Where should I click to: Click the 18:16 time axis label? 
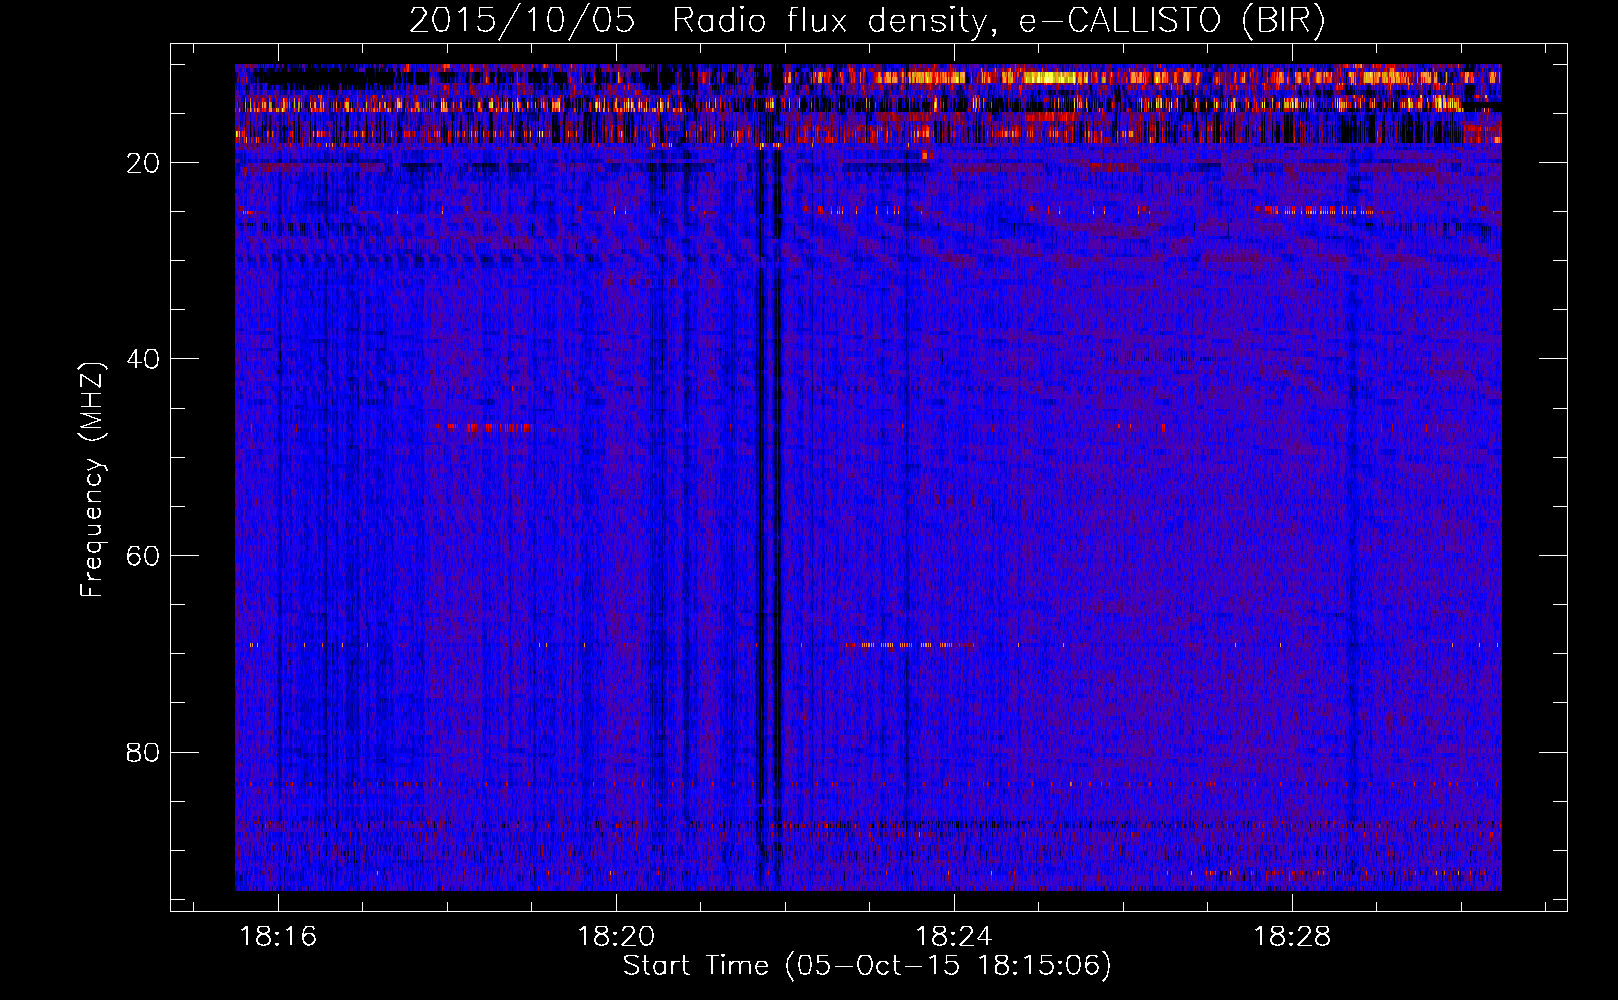[279, 936]
